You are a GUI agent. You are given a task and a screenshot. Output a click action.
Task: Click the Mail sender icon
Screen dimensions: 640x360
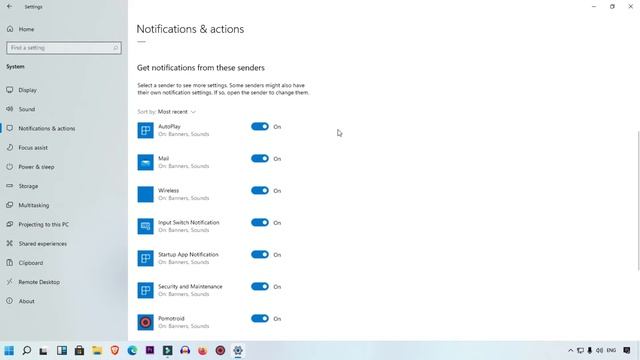[145, 162]
